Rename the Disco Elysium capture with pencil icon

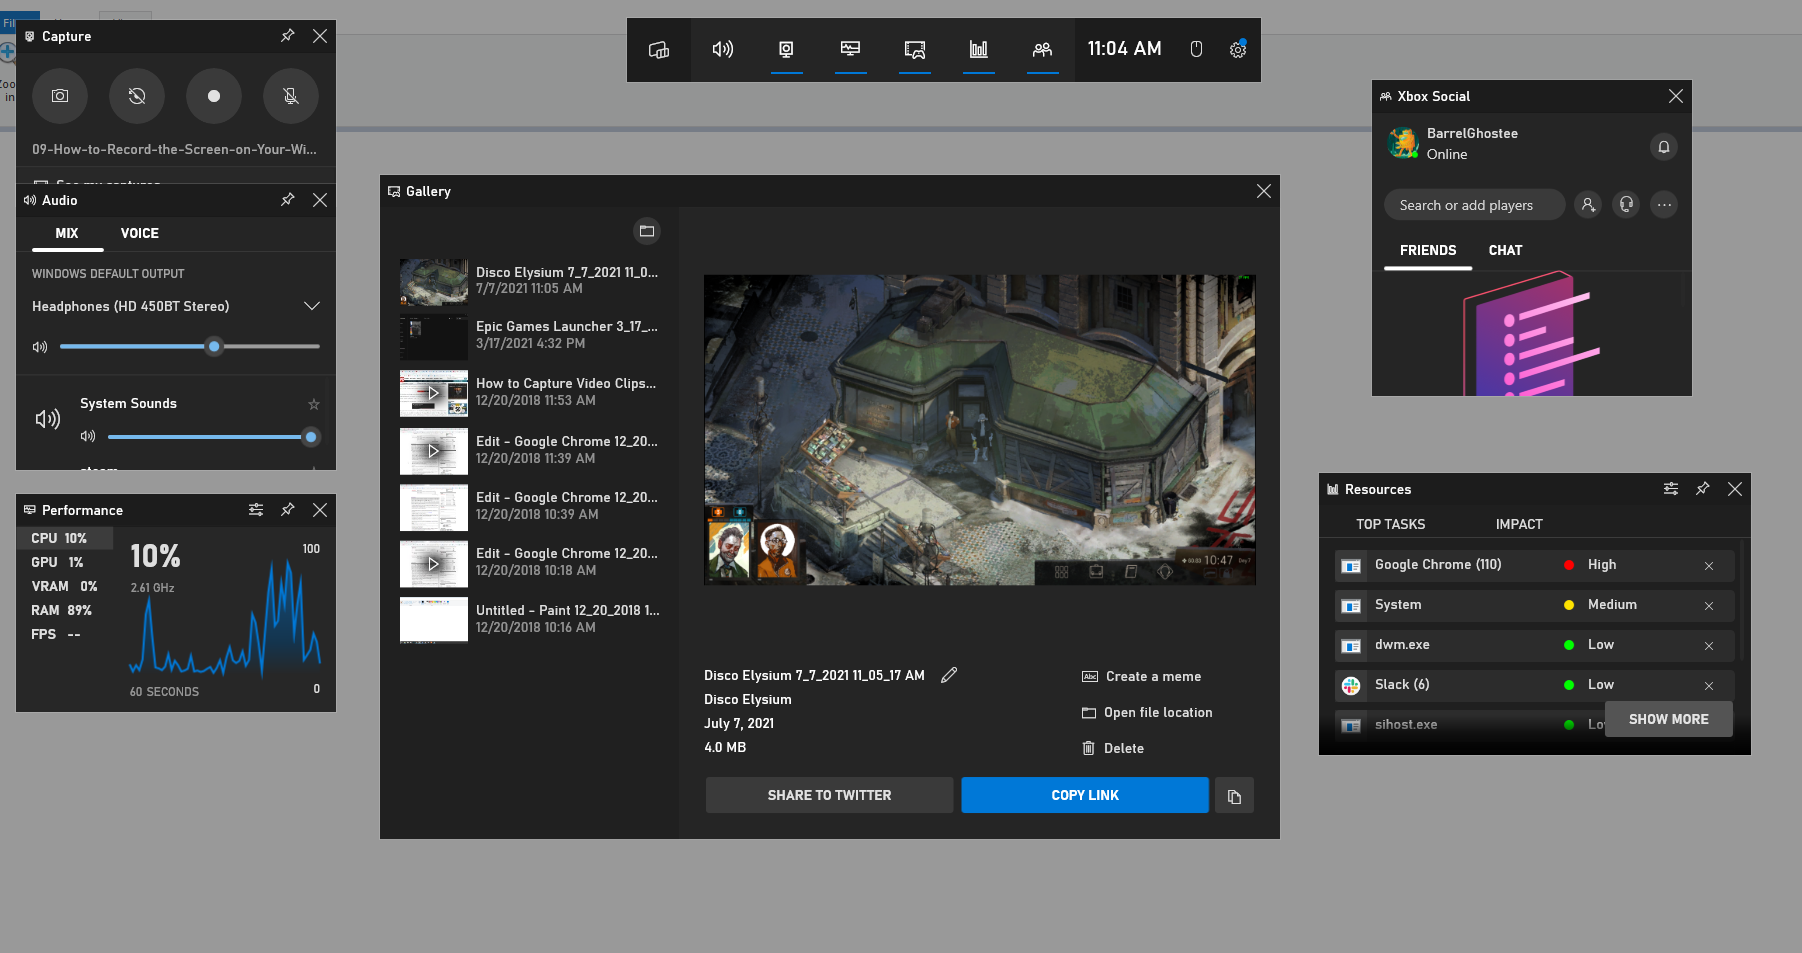tap(949, 675)
